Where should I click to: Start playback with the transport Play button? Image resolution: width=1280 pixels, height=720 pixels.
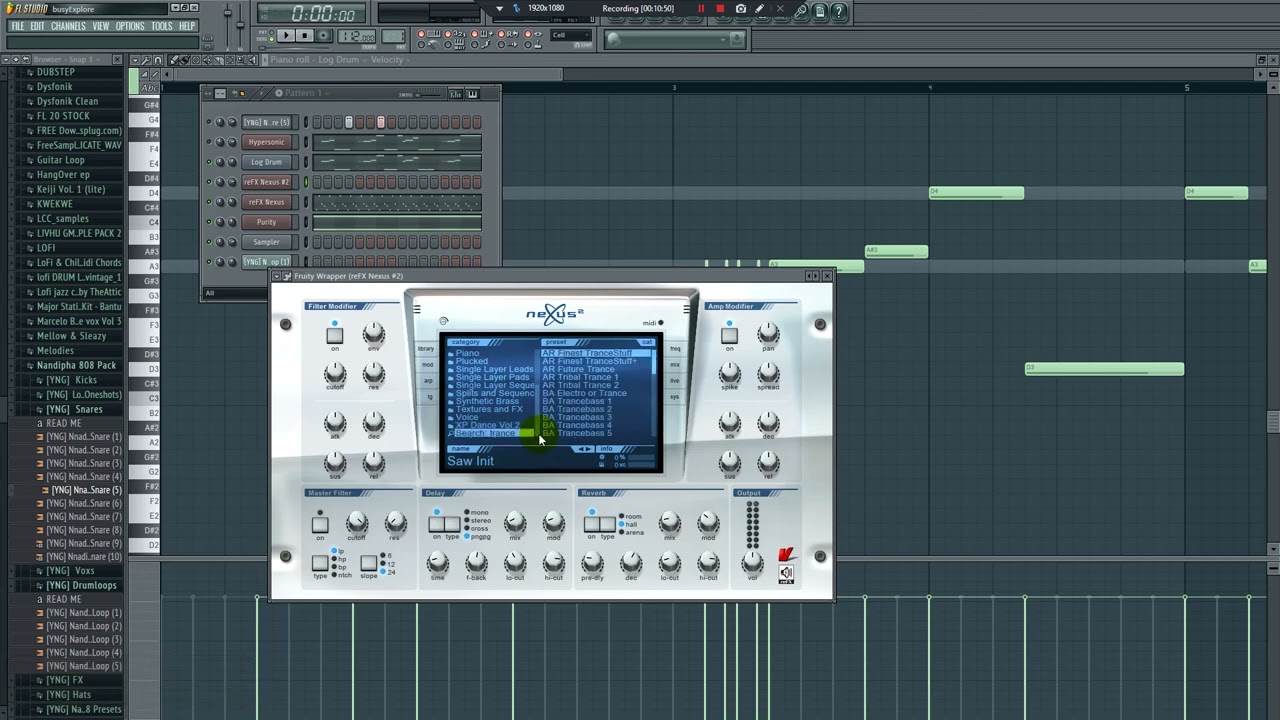click(x=285, y=36)
